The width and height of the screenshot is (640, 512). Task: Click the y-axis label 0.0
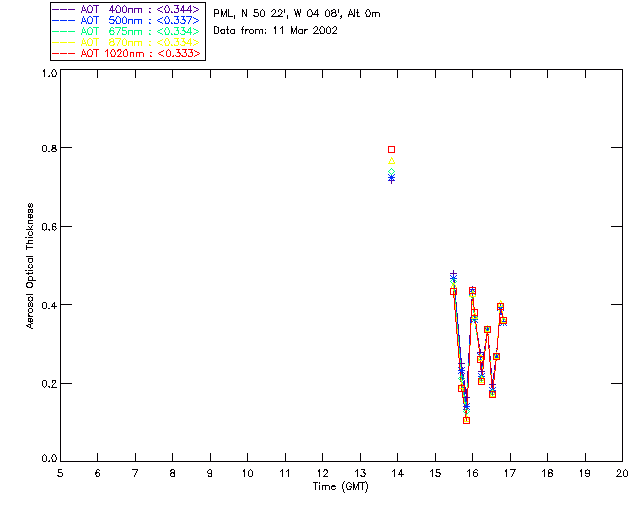tap(49, 459)
